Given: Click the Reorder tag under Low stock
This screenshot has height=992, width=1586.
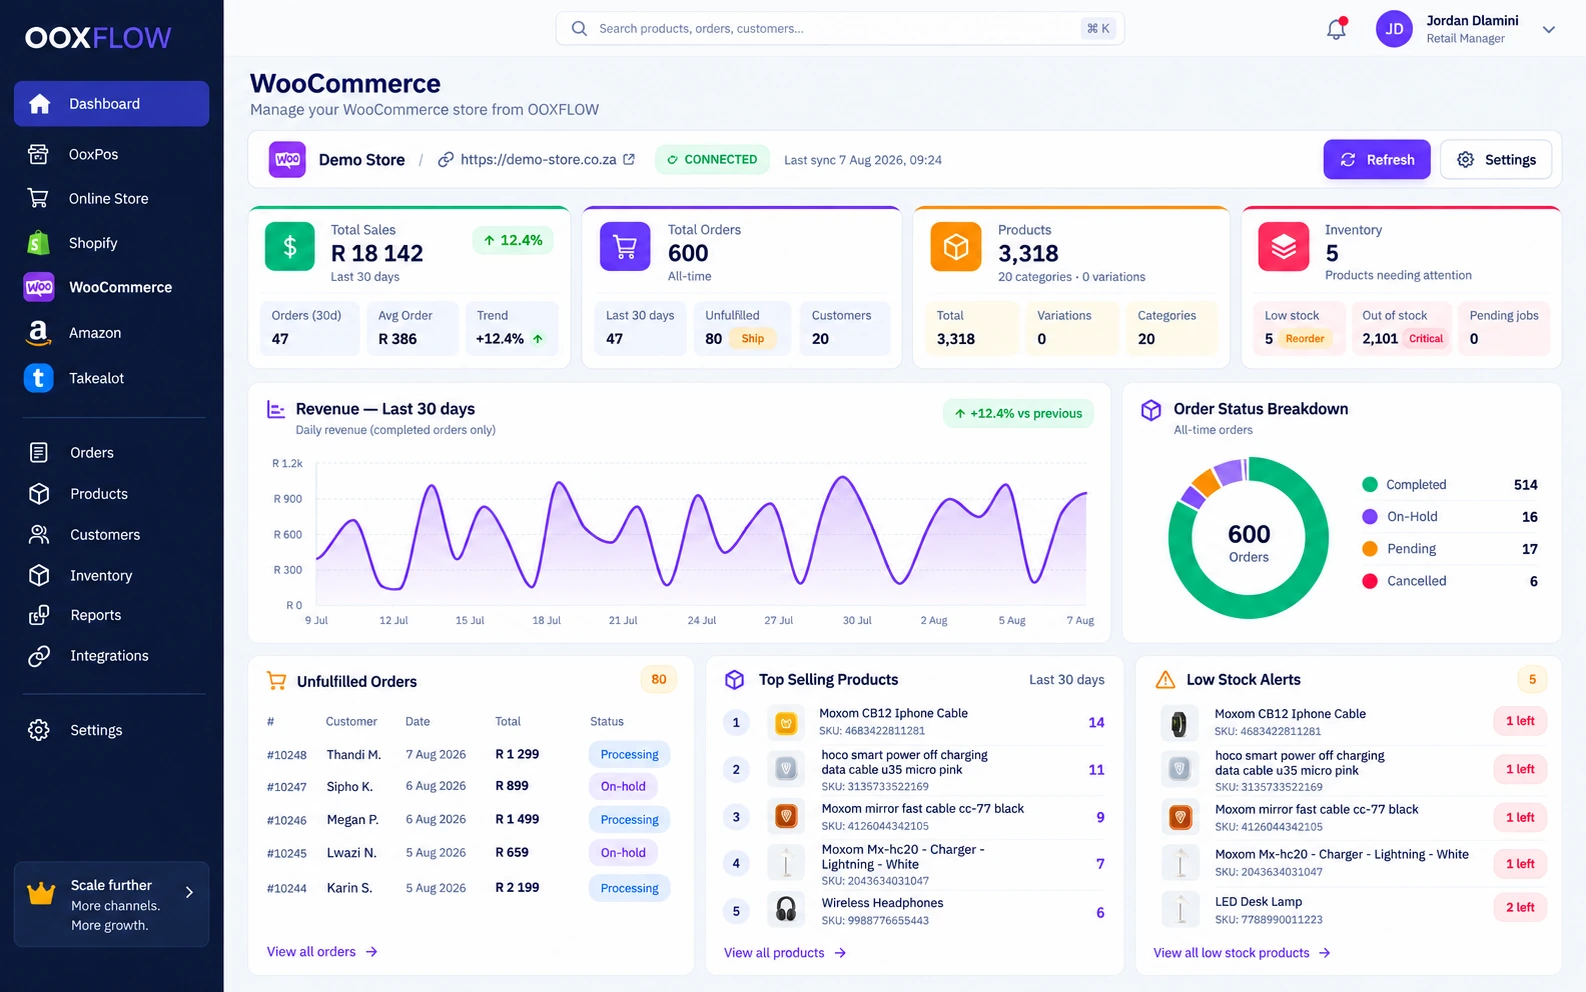Looking at the screenshot, I should (x=1305, y=339).
